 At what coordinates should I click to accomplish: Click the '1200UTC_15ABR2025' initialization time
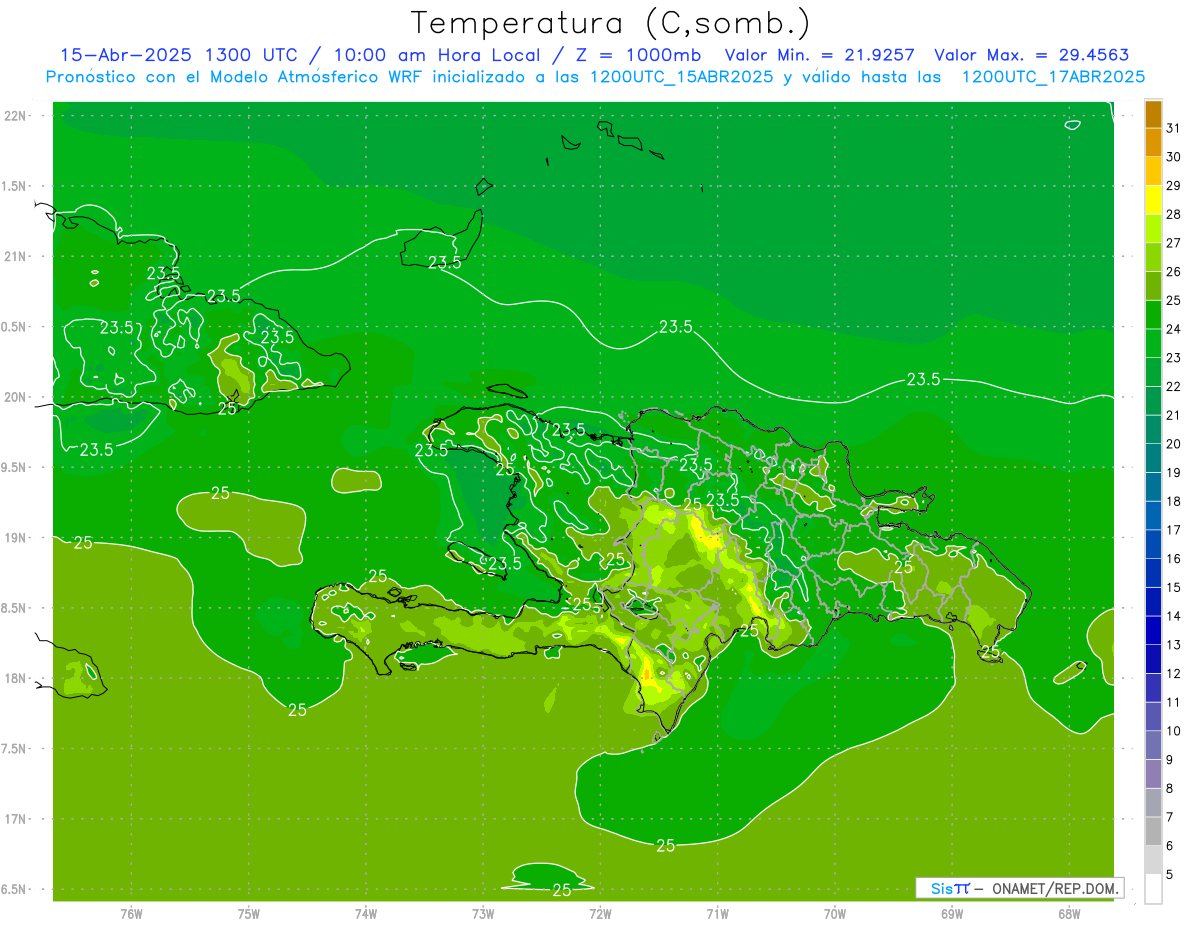pyautogui.click(x=681, y=77)
